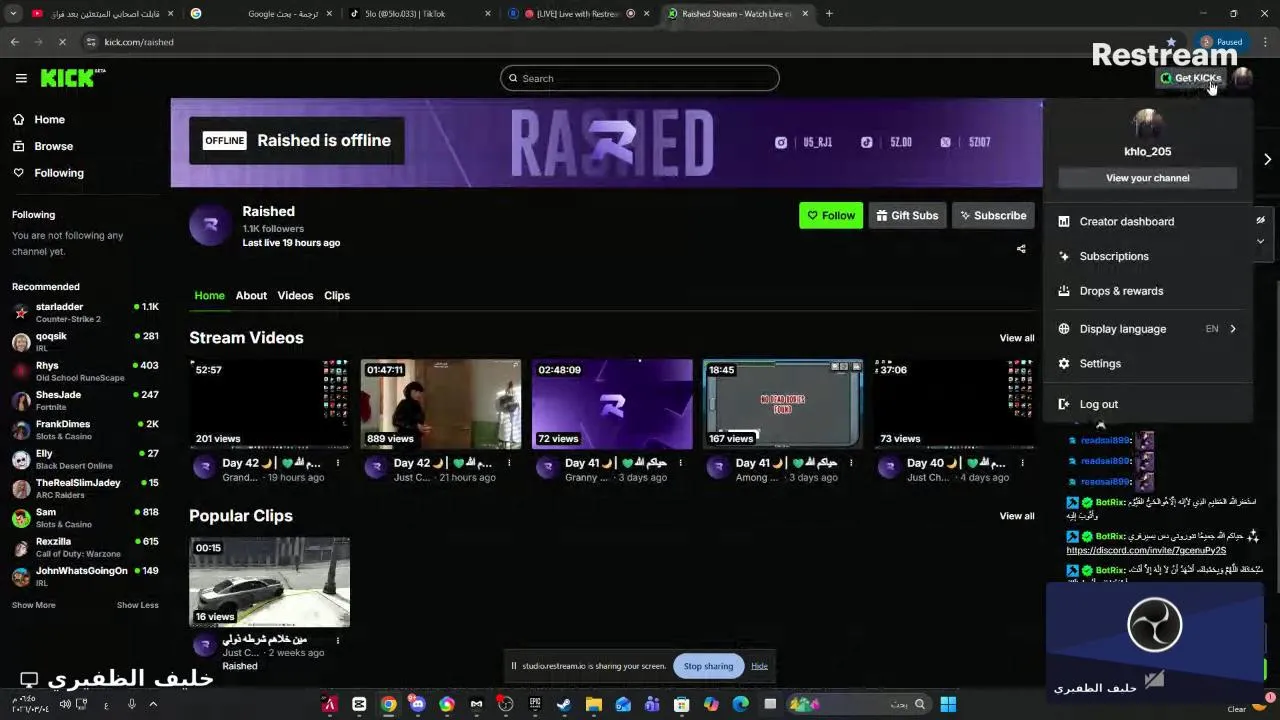Open recommended channel FrankDimes
The height and width of the screenshot is (720, 1280).
pos(85,430)
